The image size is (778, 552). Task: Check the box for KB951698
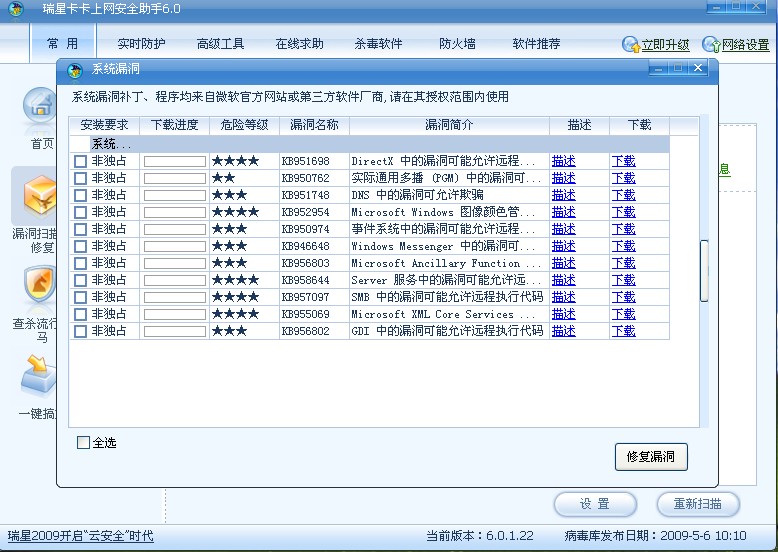pyautogui.click(x=80, y=161)
